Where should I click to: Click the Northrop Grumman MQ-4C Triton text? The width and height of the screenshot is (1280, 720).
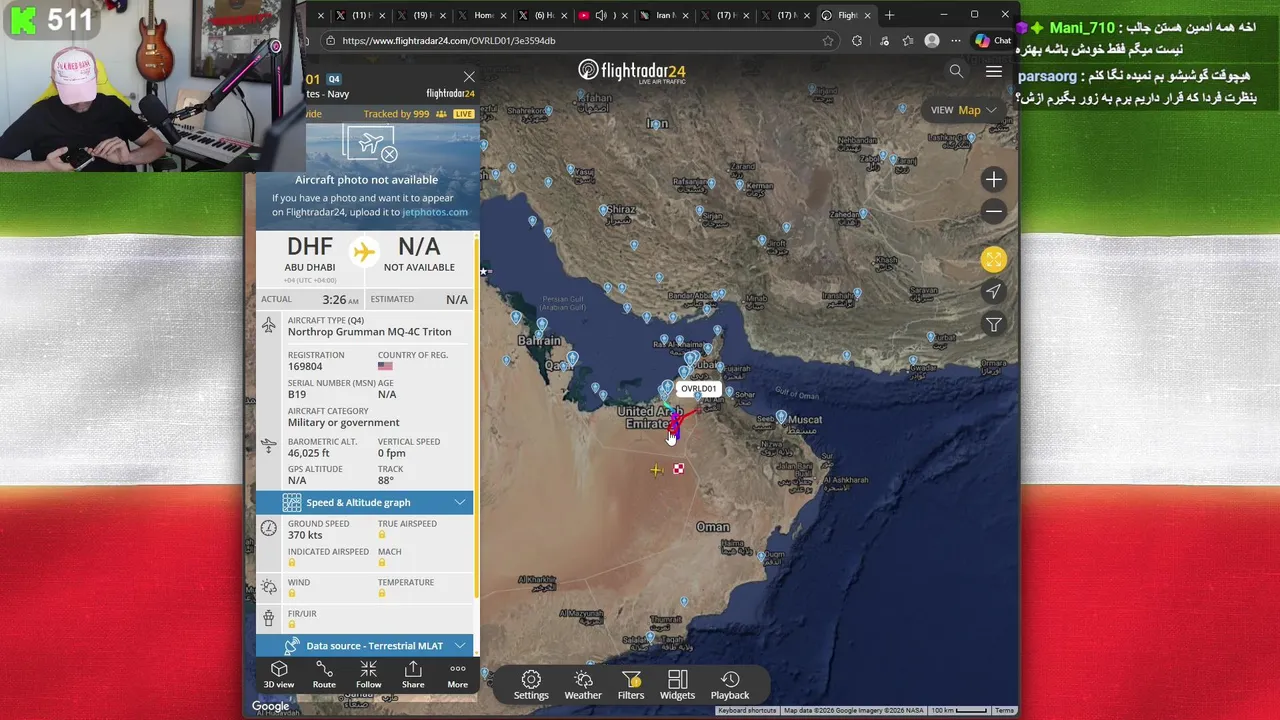369,332
